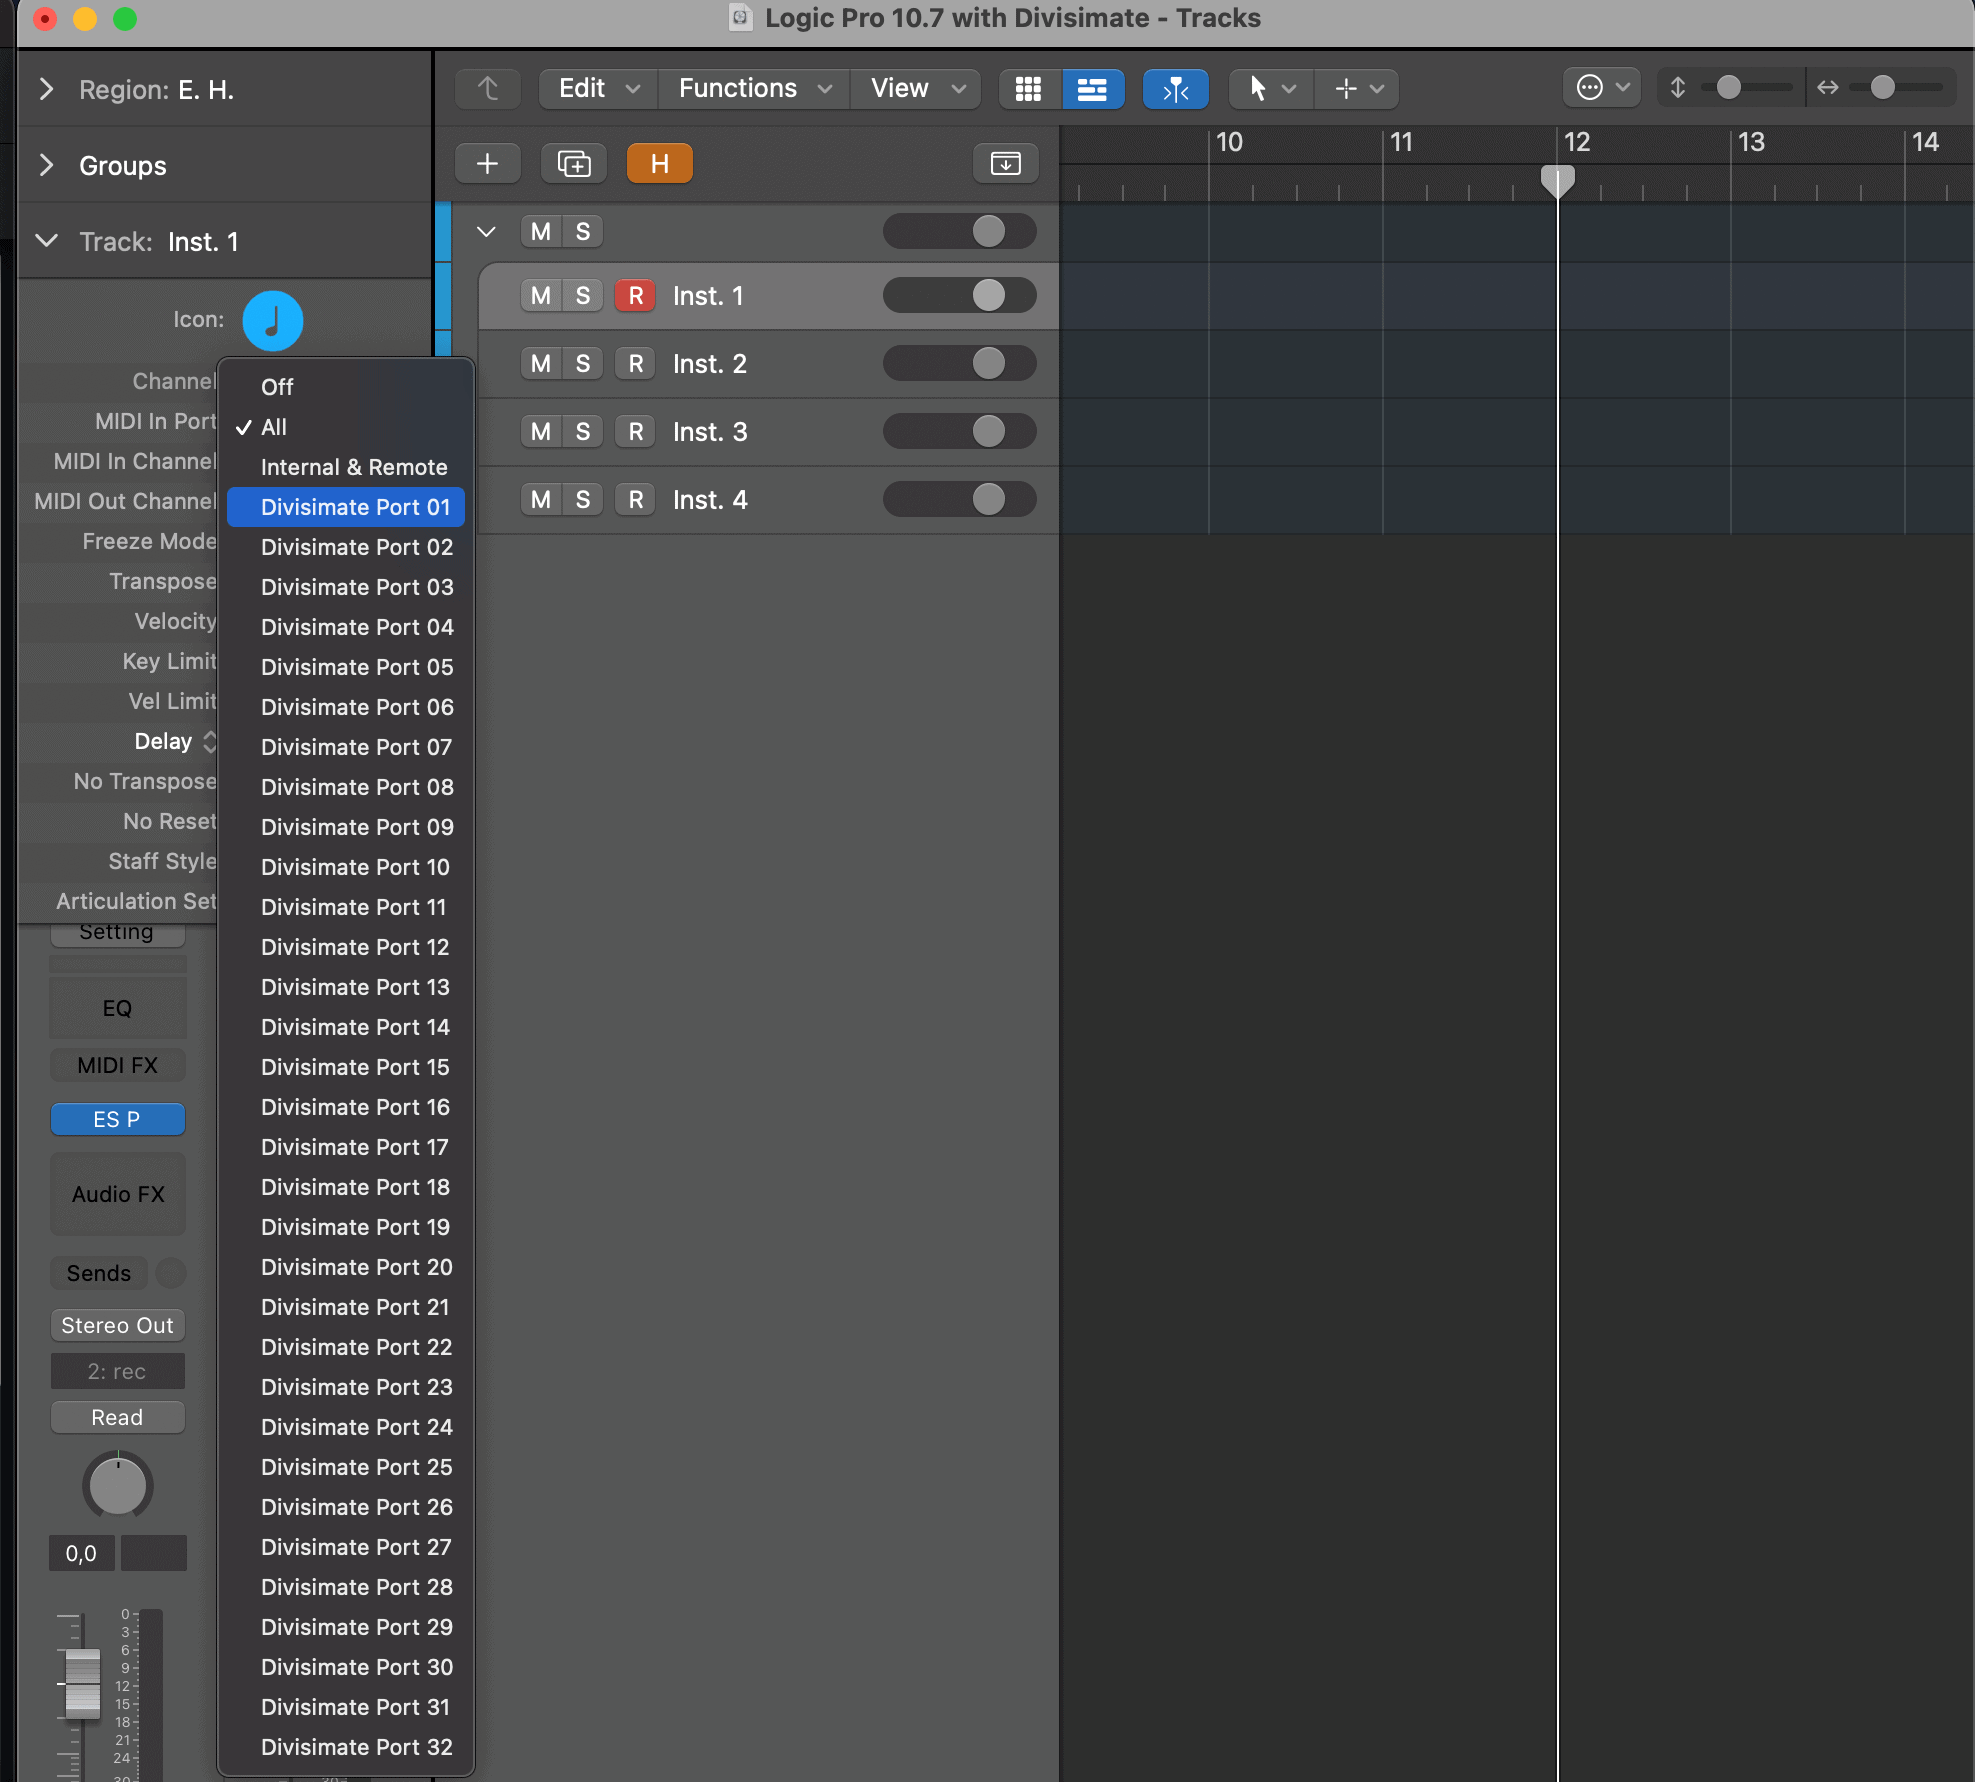1975x1782 pixels.
Task: Record-enable the Inst. 3 track
Action: tap(635, 432)
